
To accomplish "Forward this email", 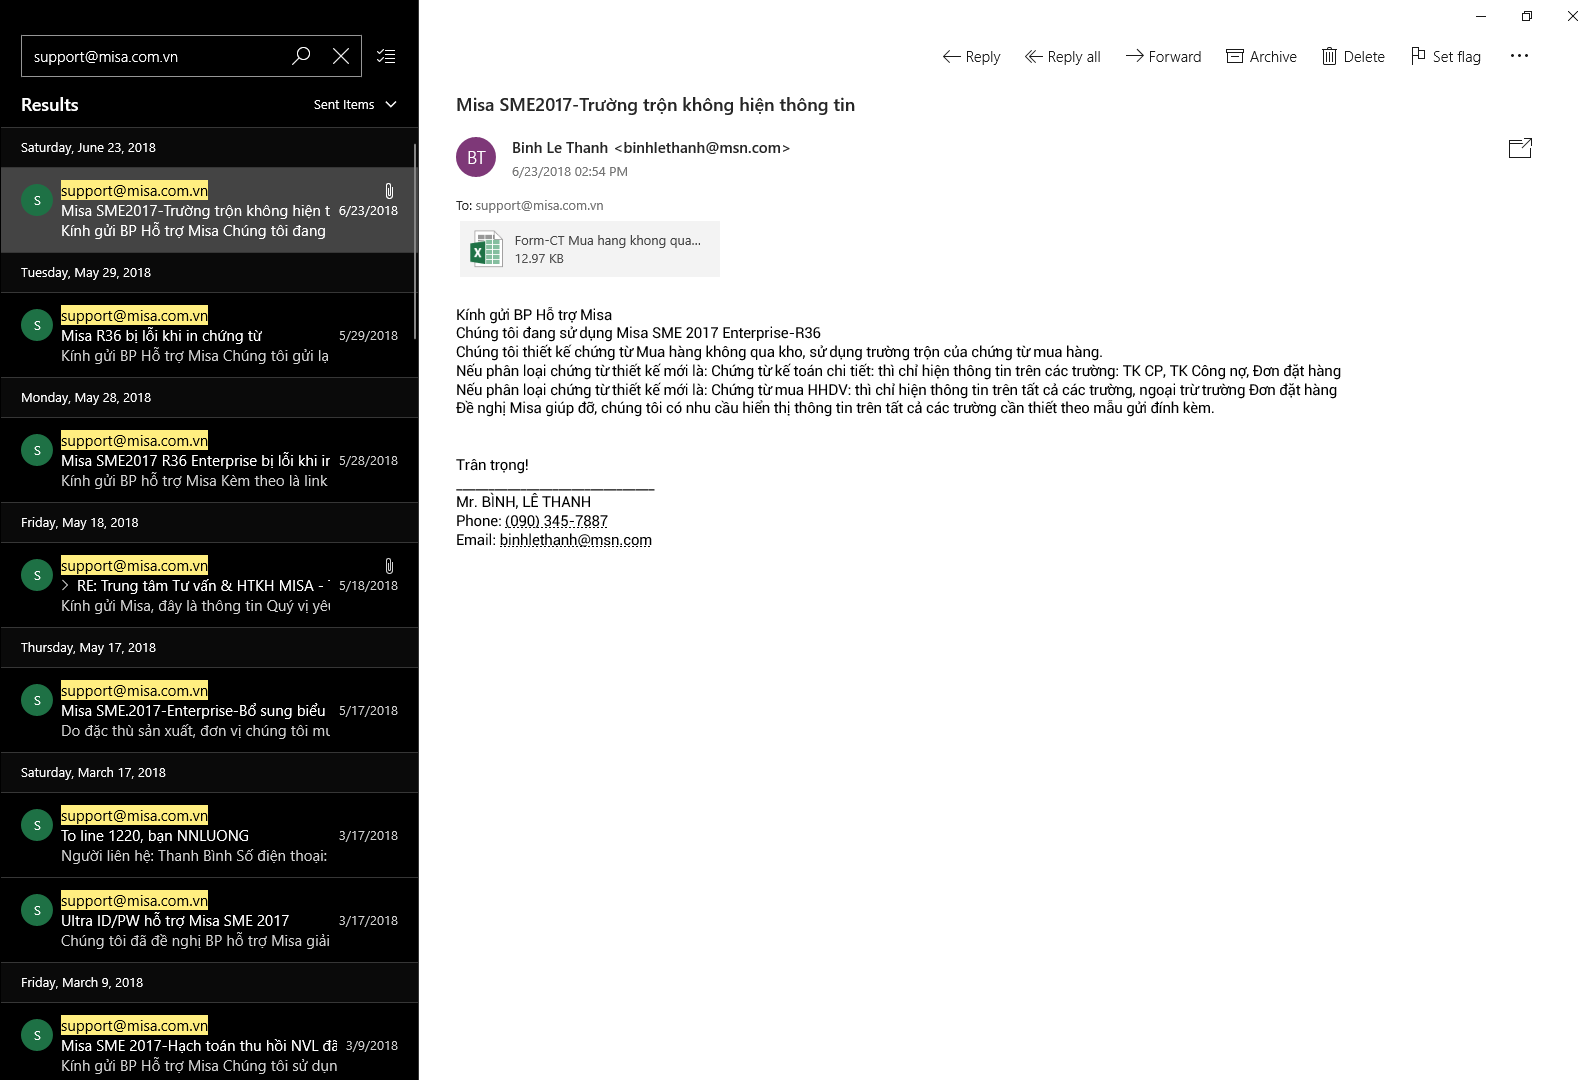I will coord(1163,57).
